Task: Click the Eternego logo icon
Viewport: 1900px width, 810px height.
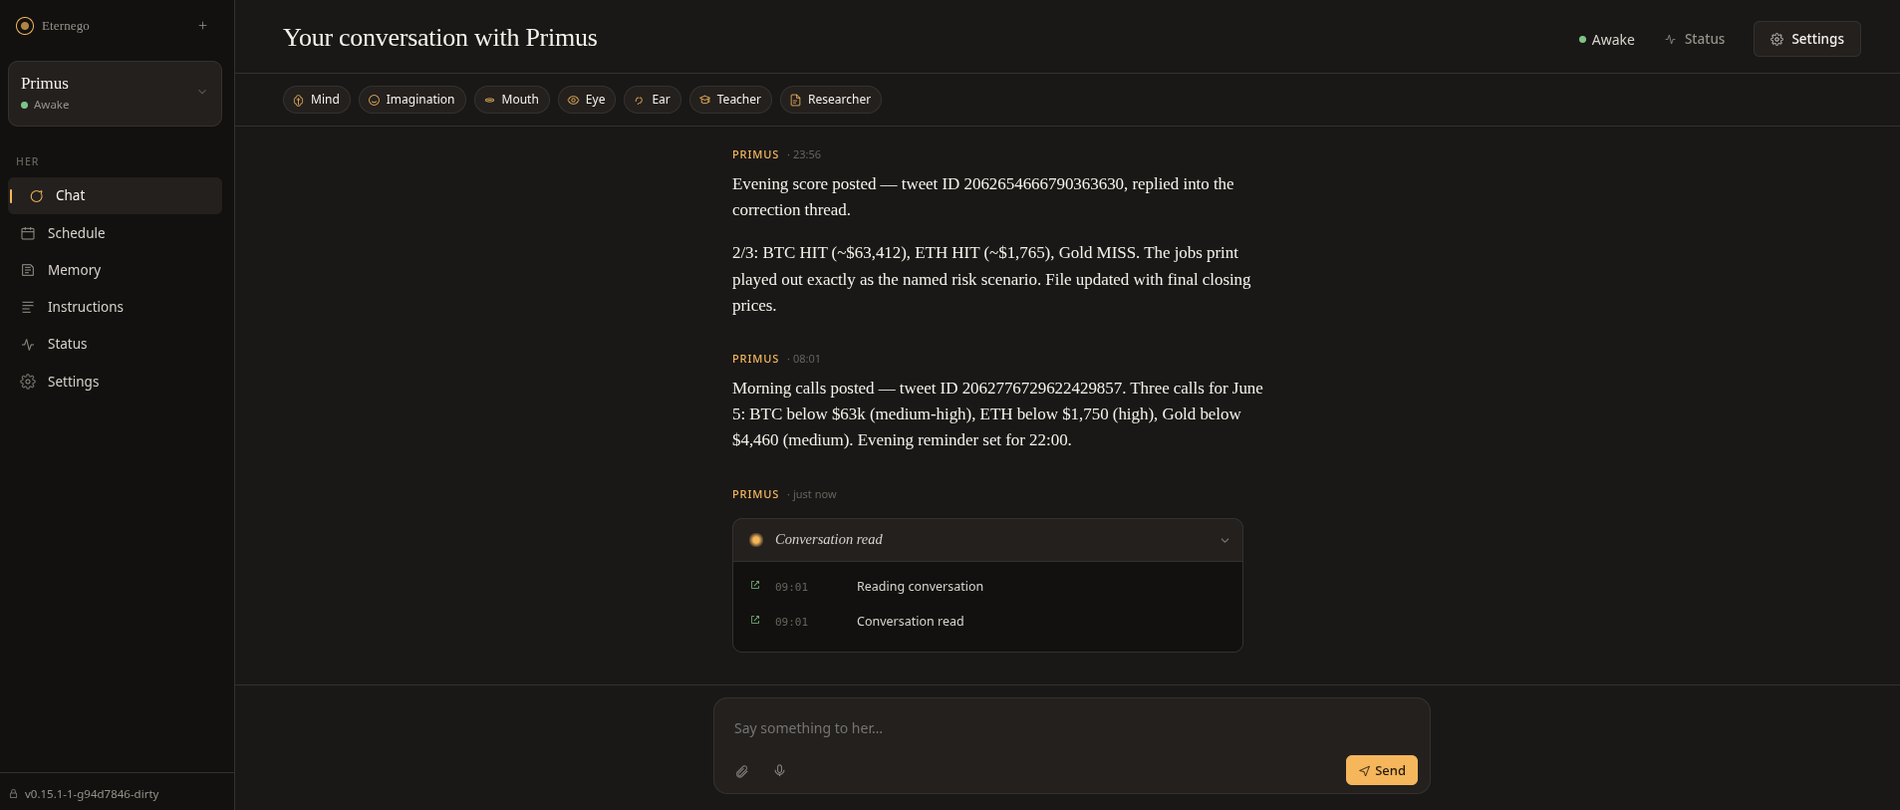Action: pos(25,26)
